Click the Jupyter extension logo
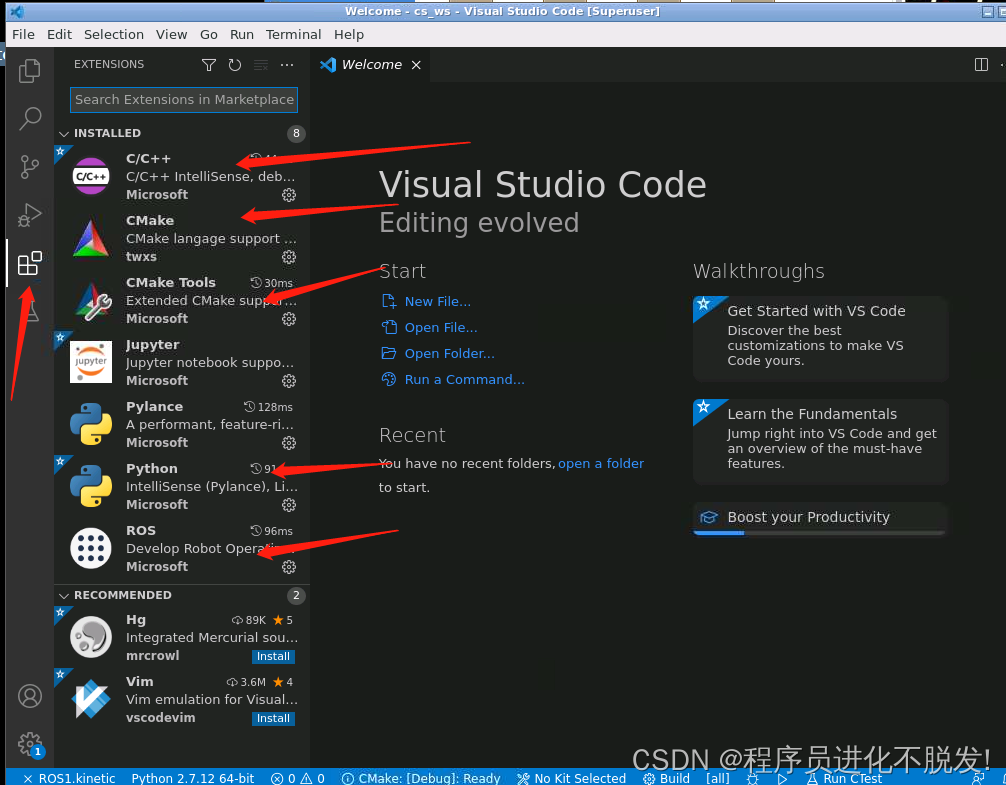The height and width of the screenshot is (785, 1006). point(91,362)
